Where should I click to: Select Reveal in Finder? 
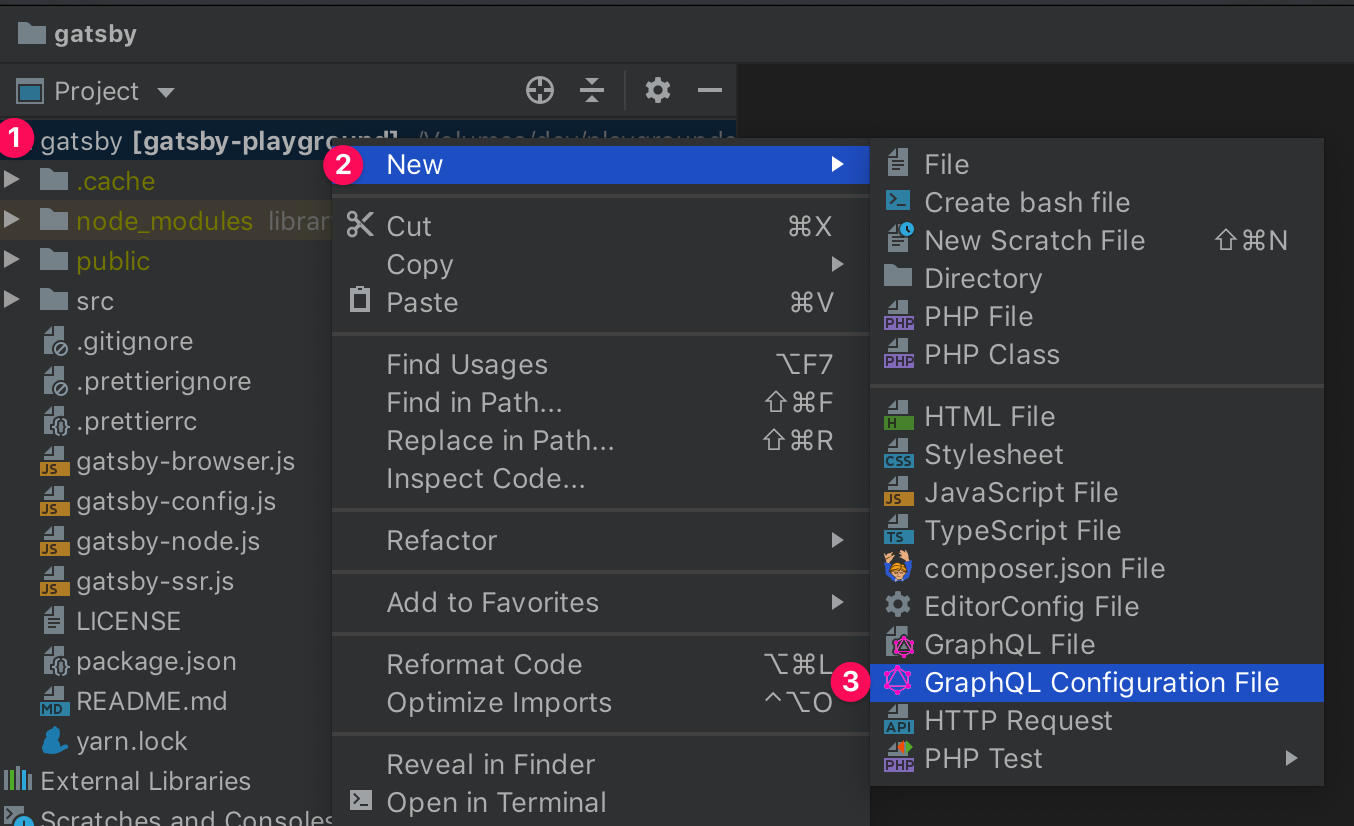490,765
